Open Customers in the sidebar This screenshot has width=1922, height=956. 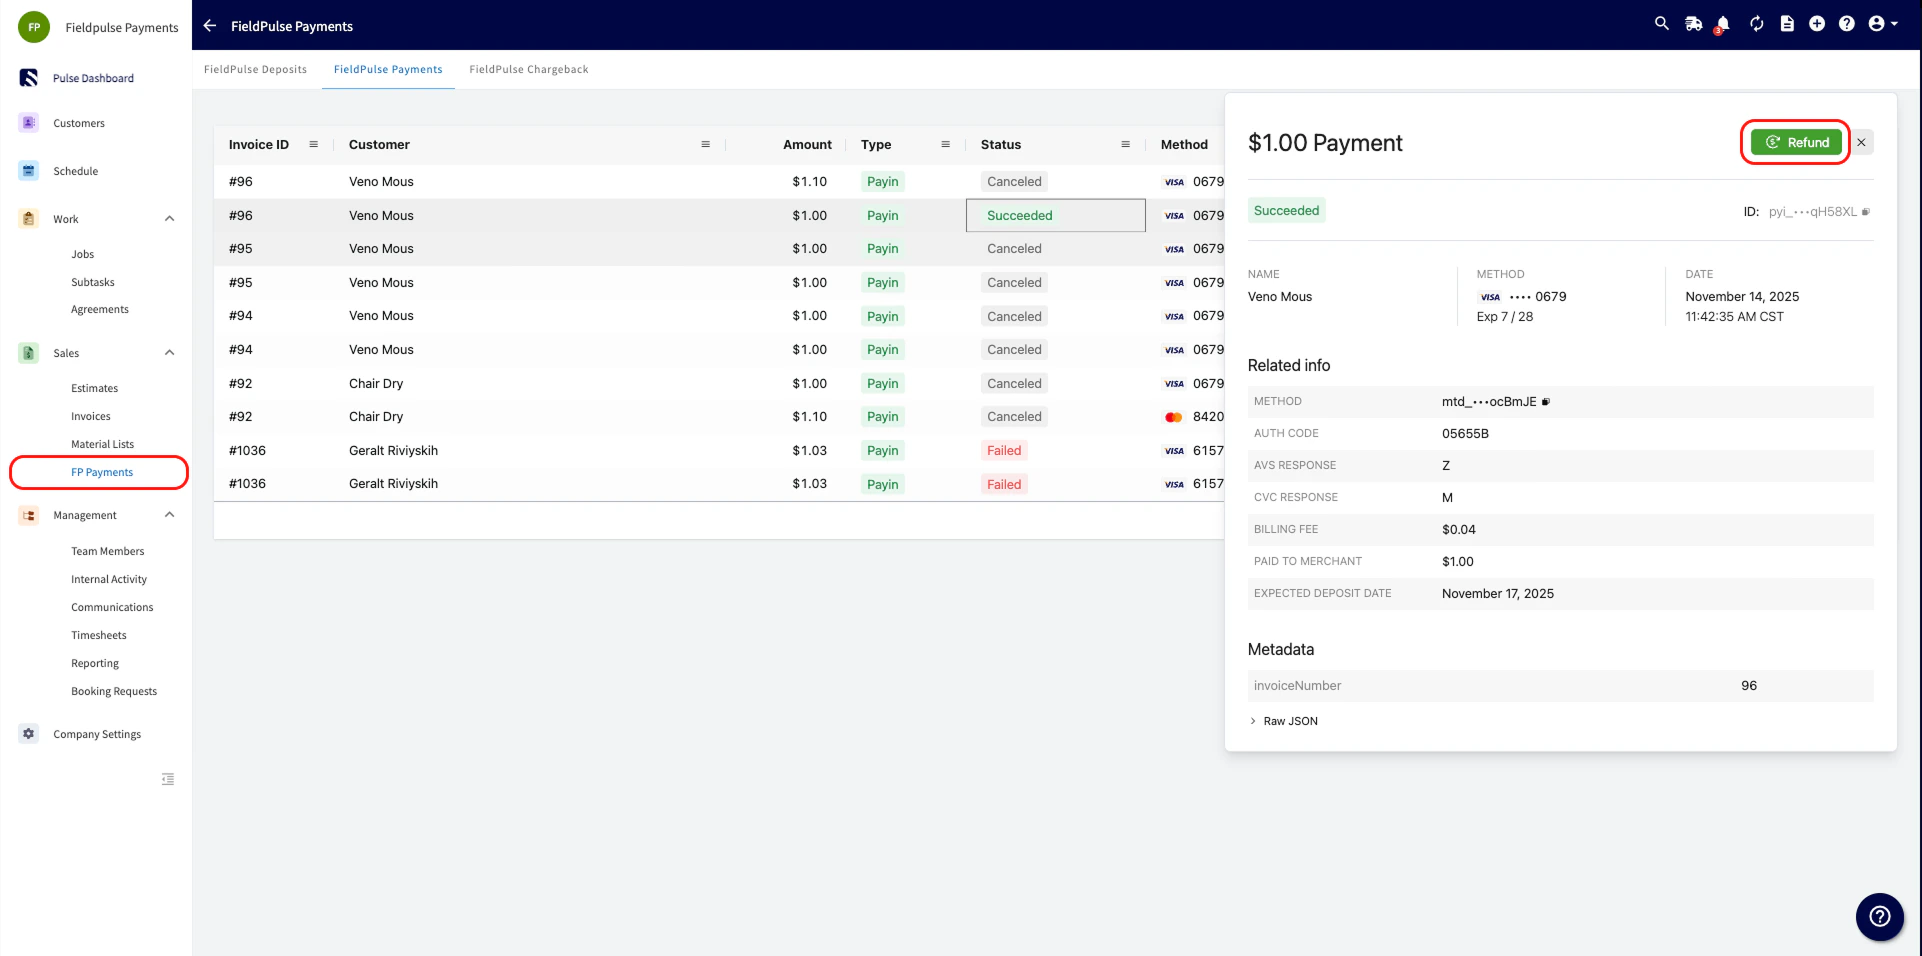tap(79, 123)
